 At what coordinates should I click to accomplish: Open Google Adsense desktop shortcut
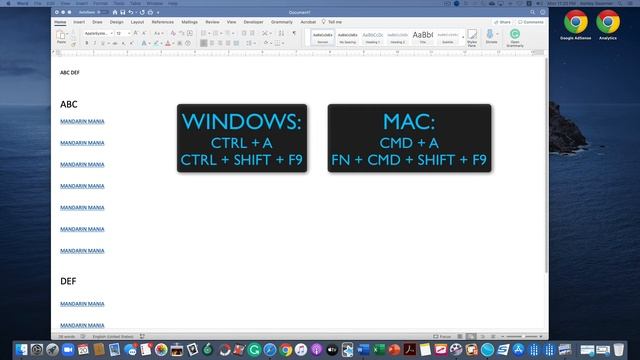576,24
